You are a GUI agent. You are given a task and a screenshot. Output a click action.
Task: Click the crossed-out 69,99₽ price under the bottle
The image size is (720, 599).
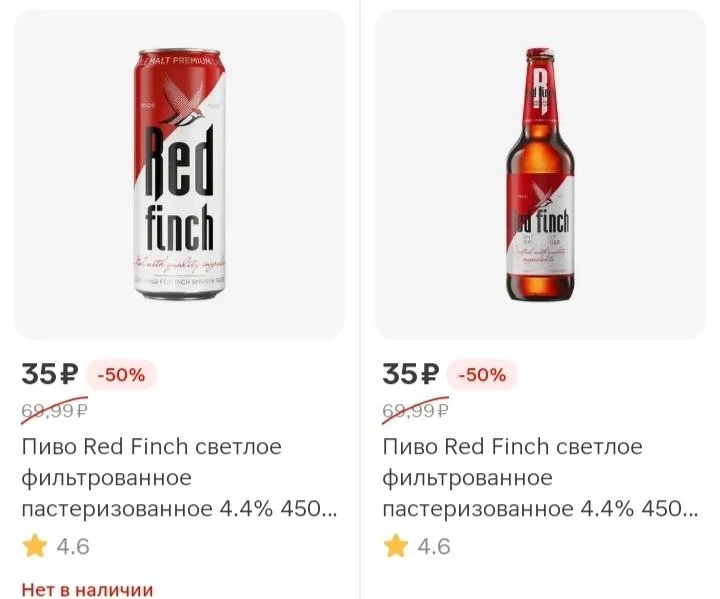415,410
